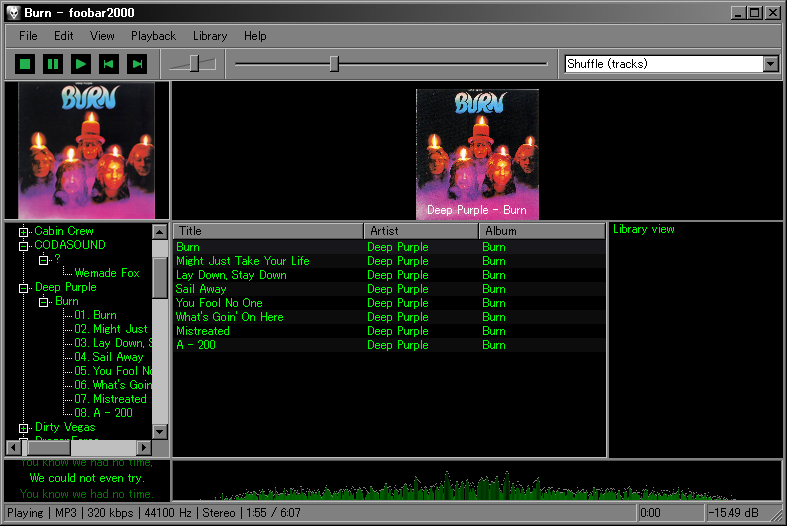This screenshot has height=526, width=787.
Task: Click the tree scrollbar up arrow
Action: [160, 231]
